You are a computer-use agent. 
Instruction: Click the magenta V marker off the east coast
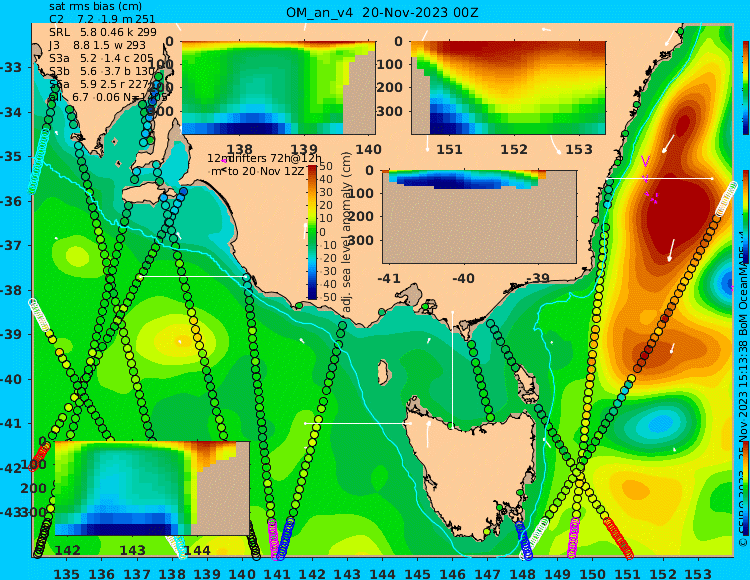[645, 162]
